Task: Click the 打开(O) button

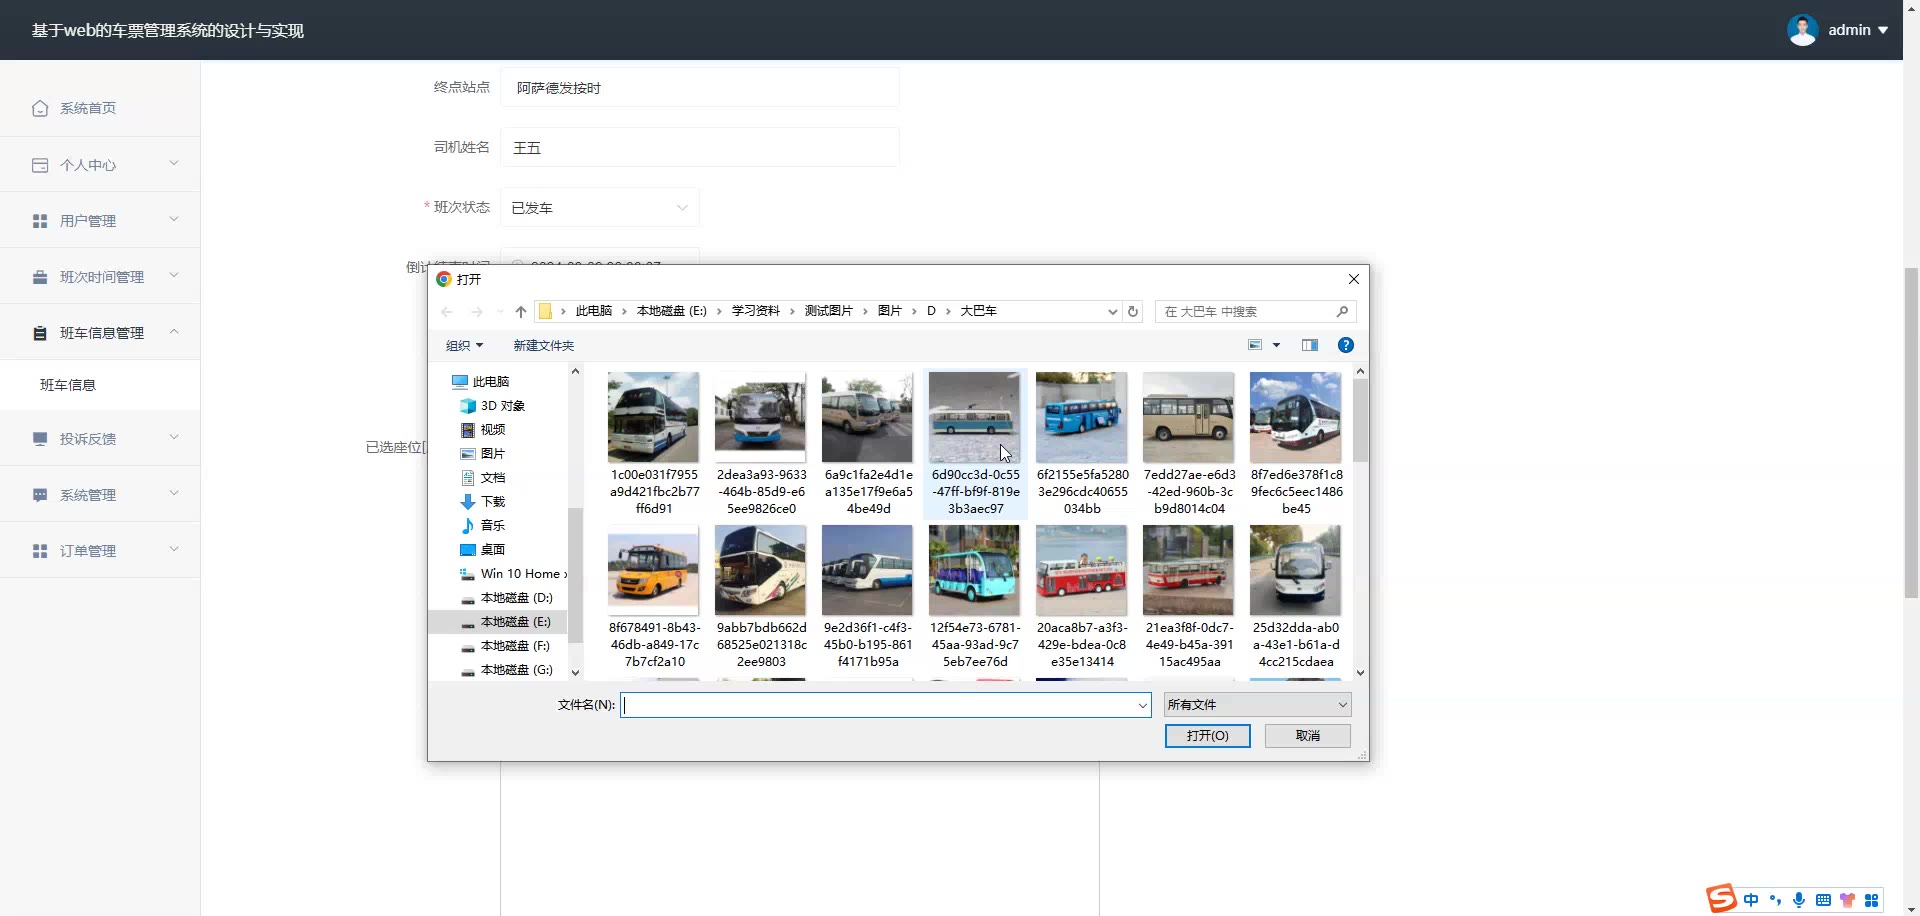Action: pos(1207,736)
